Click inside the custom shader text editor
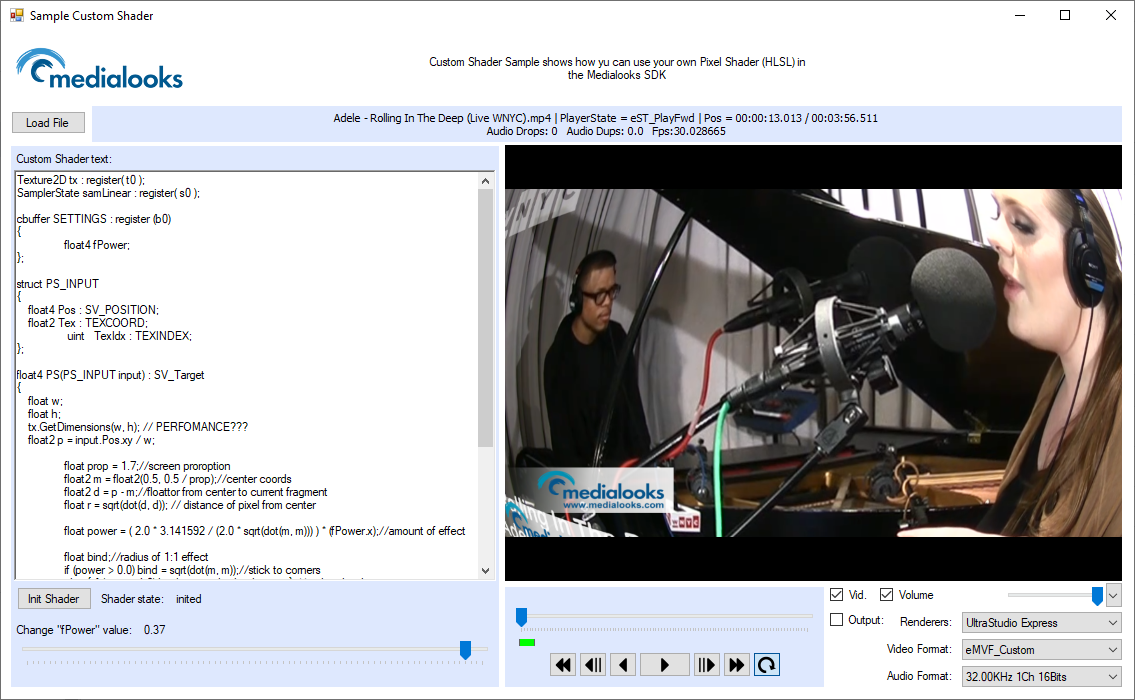1135x700 pixels. coord(246,375)
